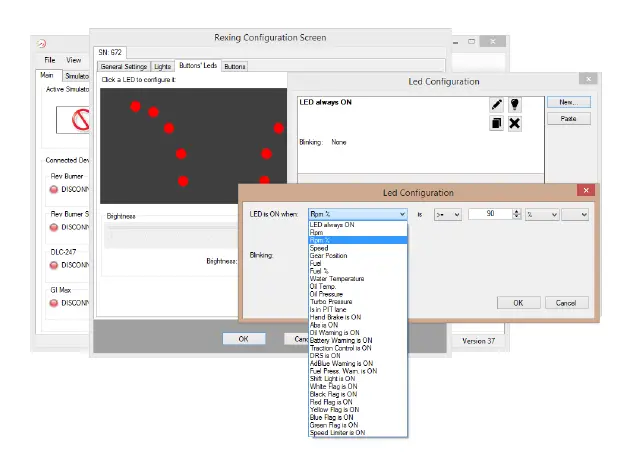Image resolution: width=633 pixels, height=465 pixels.
Task: Click the light bulb test icon
Action: pos(515,104)
